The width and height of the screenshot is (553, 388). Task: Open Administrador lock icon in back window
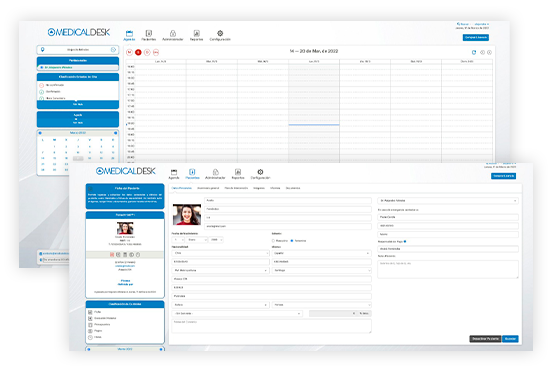(173, 33)
